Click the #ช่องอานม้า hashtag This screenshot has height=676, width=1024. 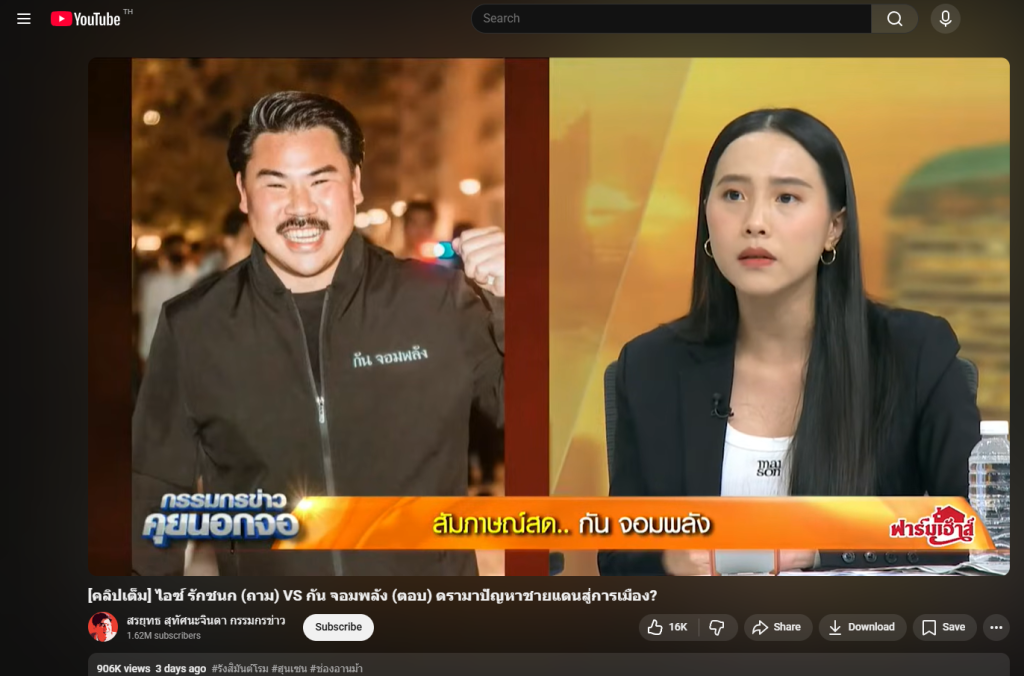(336, 668)
